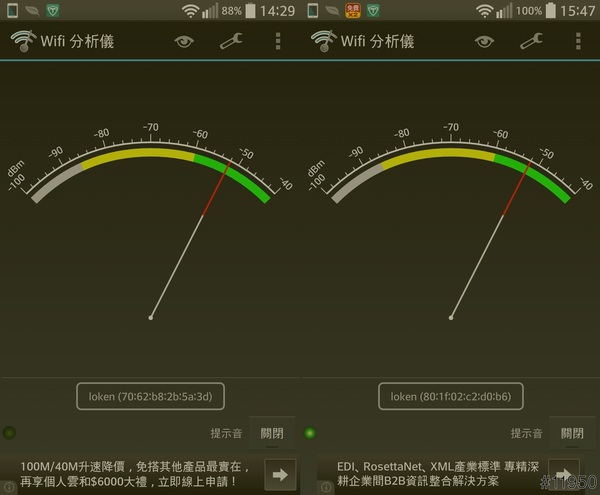Open wrench settings in left screen
Screen dimensions: 600x495
(231, 41)
